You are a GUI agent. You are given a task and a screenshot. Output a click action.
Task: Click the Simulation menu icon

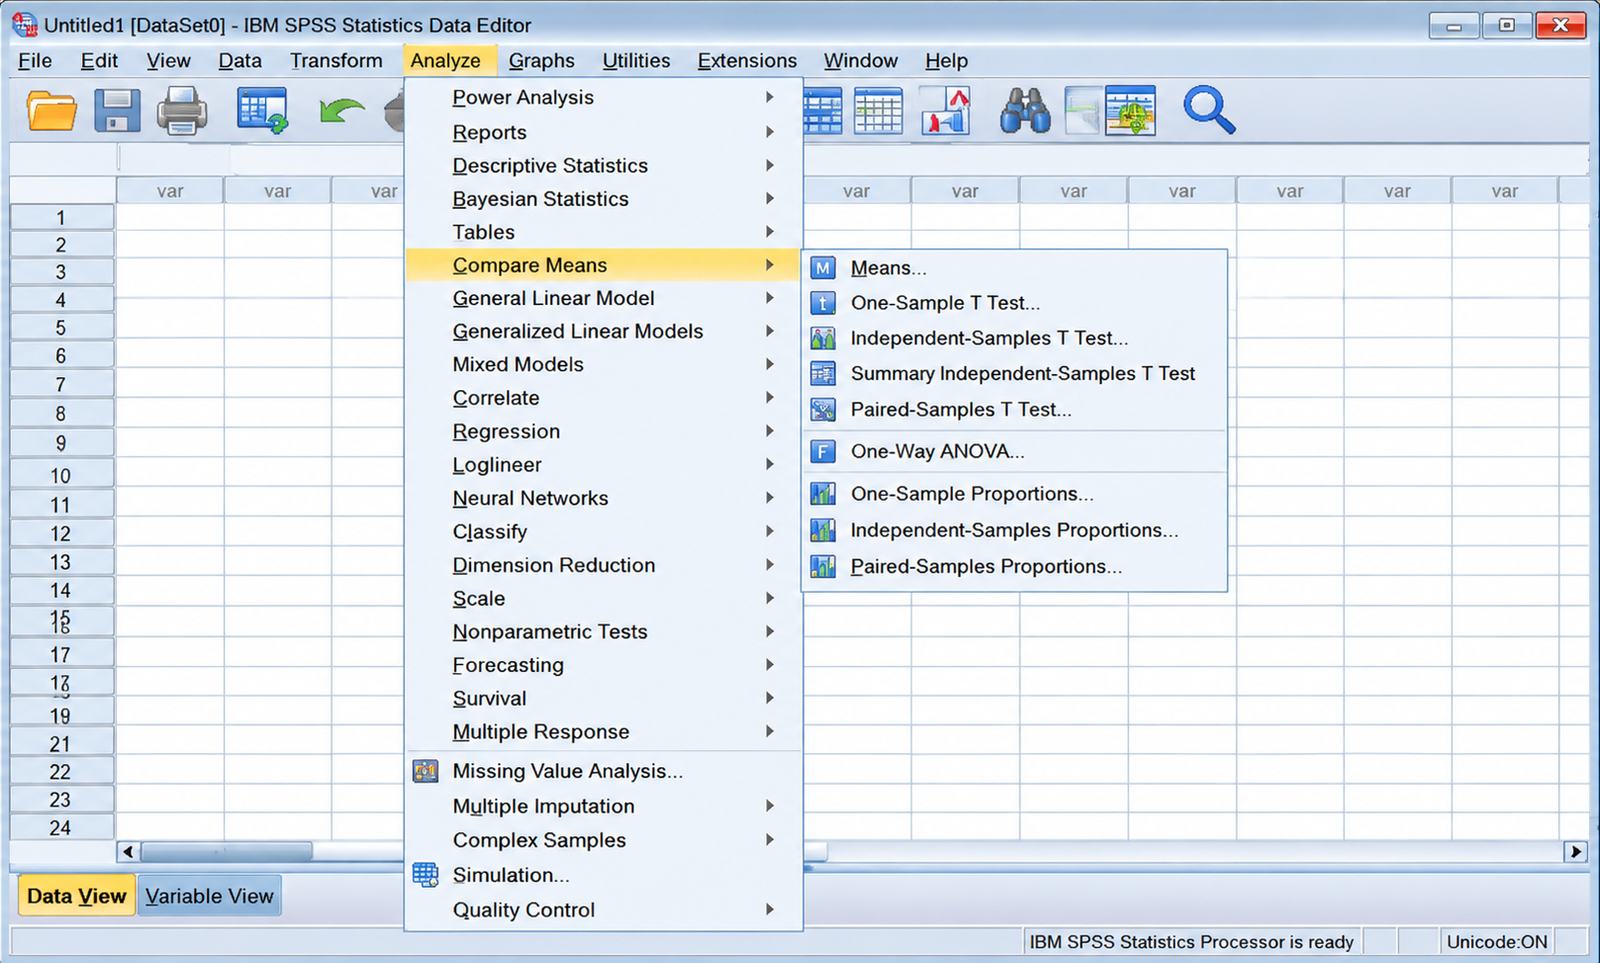pos(426,875)
